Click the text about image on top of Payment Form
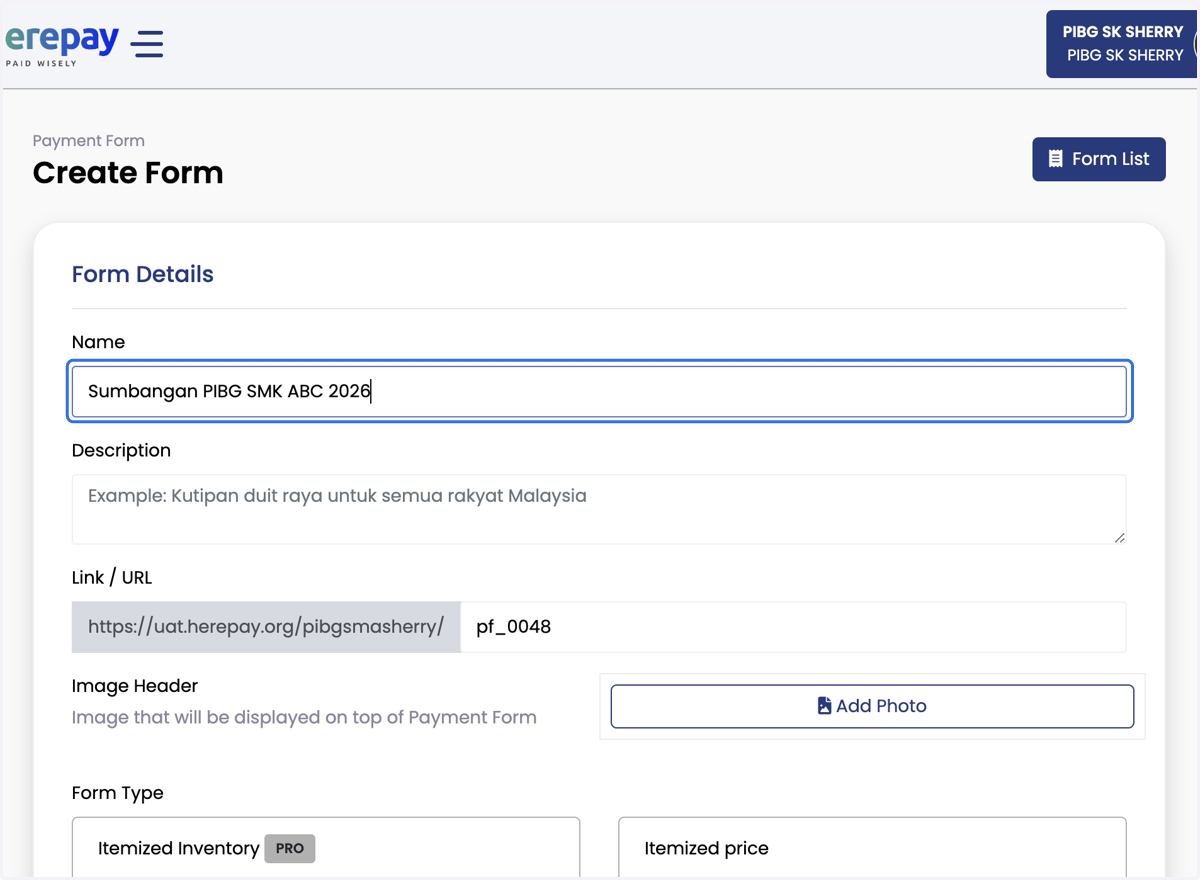 point(304,718)
